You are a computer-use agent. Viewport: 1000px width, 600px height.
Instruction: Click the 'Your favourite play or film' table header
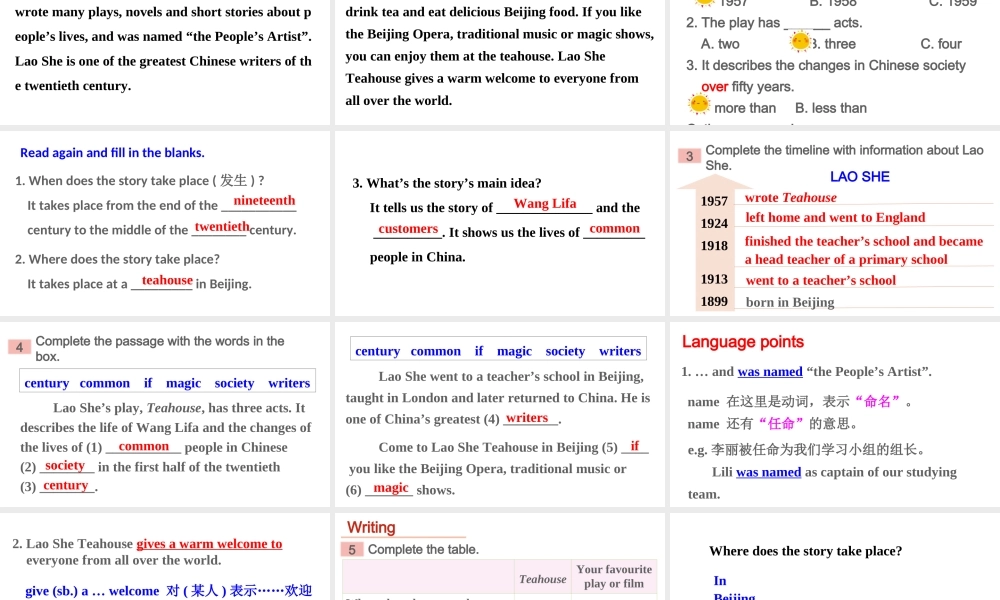point(614,576)
